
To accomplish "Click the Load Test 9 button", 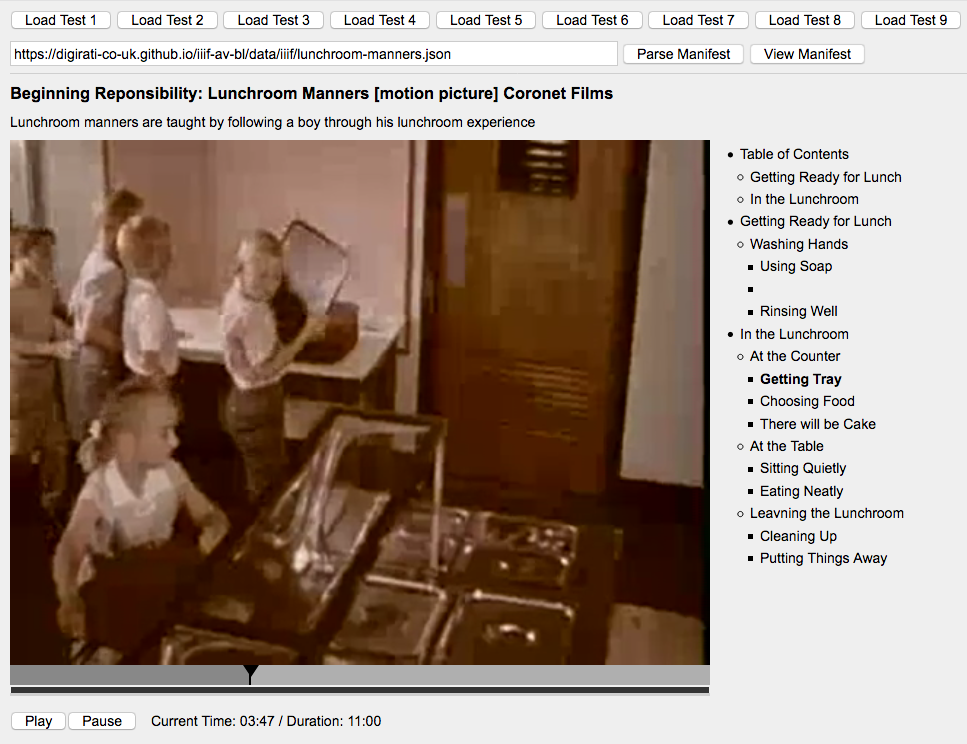I will click(911, 20).
